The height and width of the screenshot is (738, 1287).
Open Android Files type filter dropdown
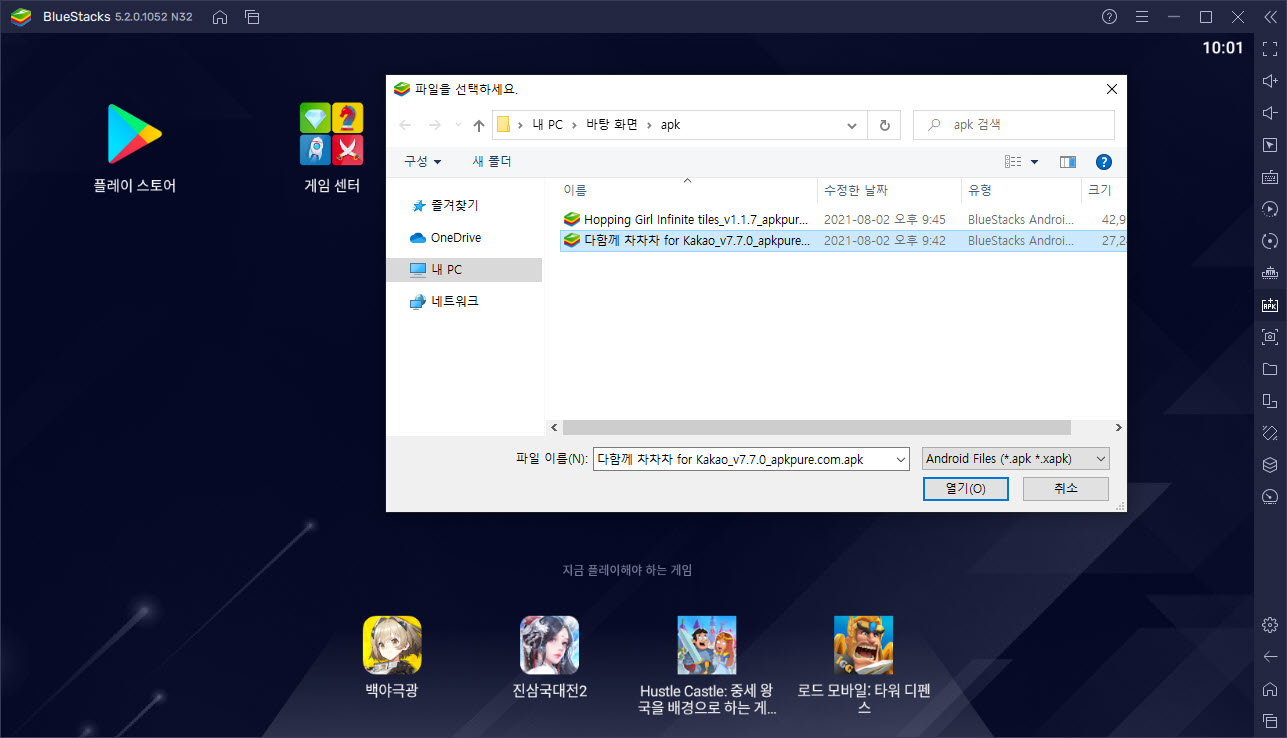(x=1016, y=459)
